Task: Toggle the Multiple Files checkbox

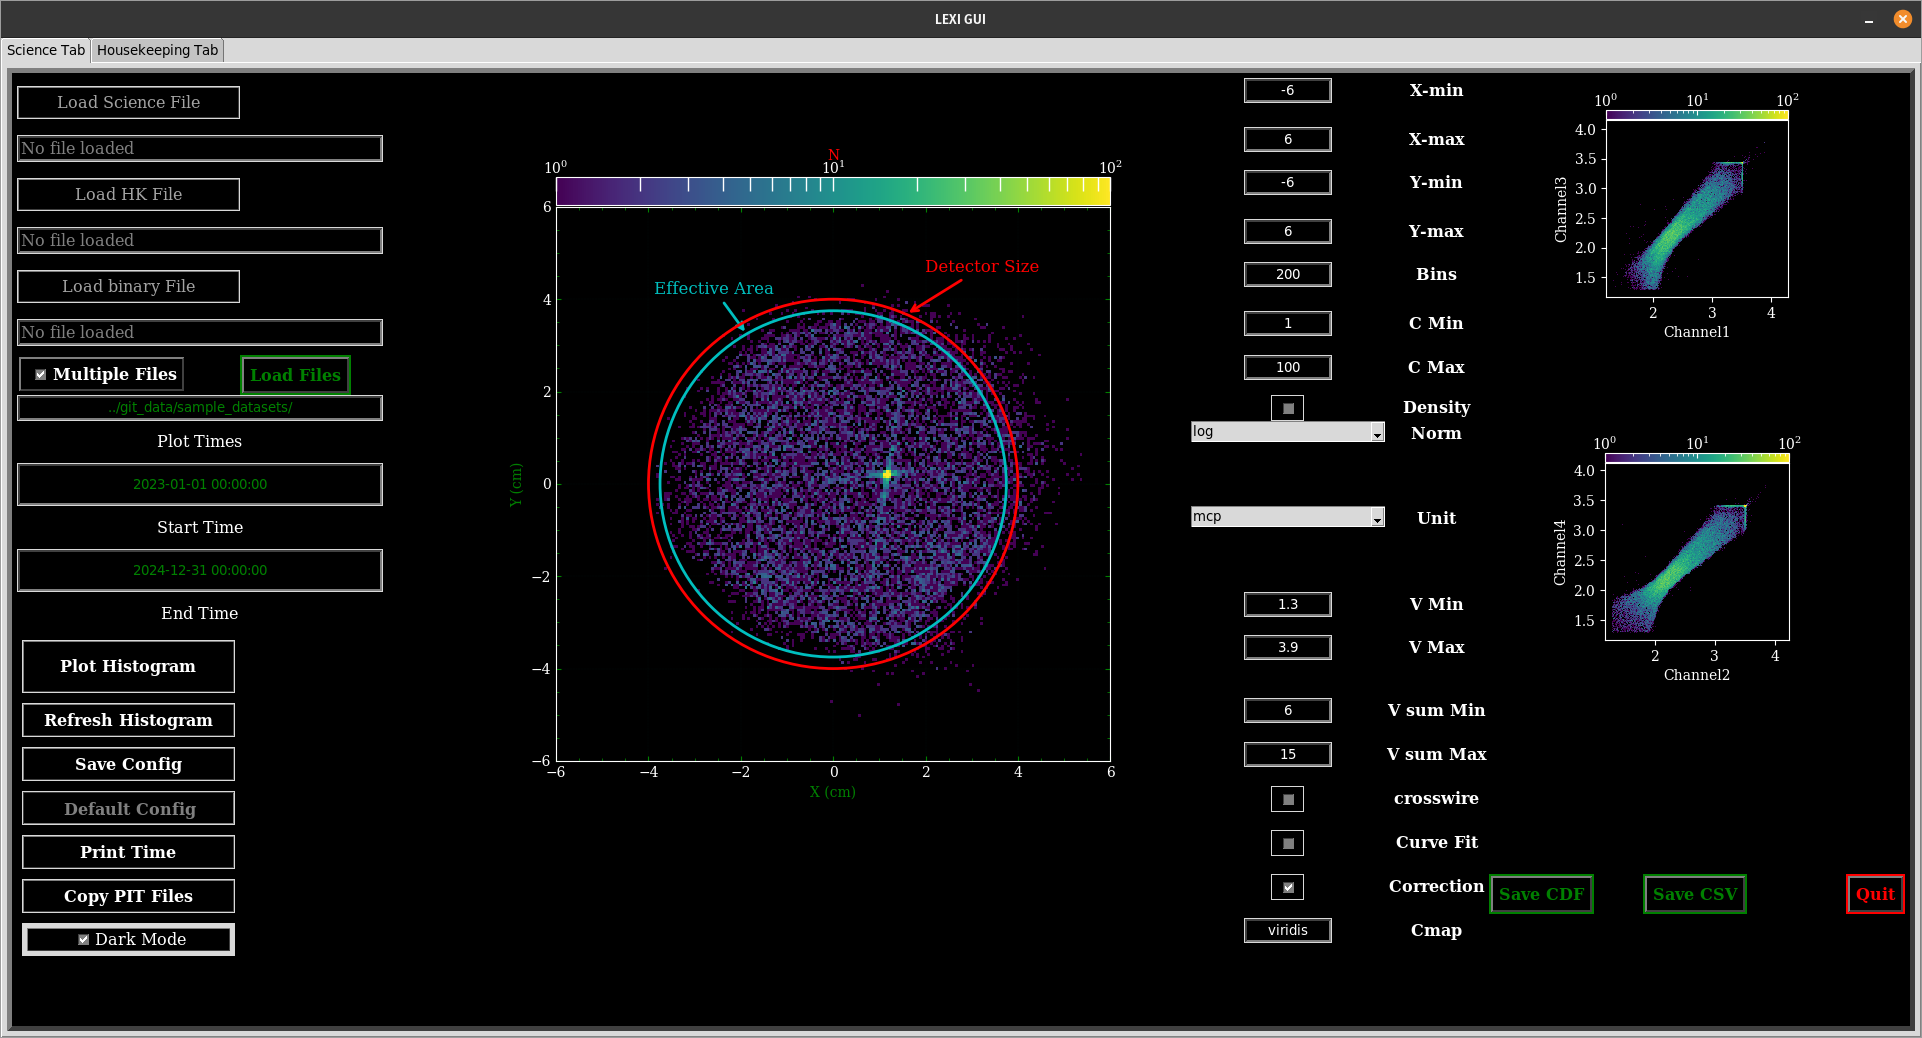Action: click(x=41, y=374)
